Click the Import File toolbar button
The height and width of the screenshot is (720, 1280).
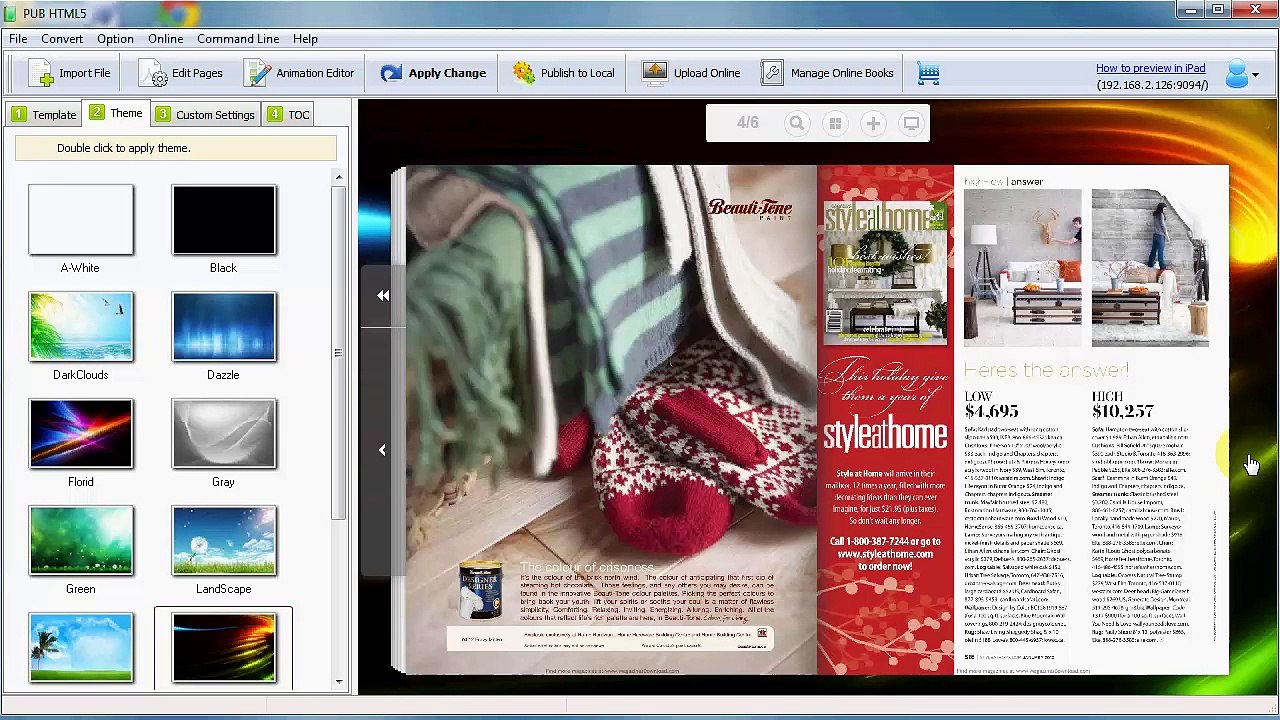pyautogui.click(x=69, y=73)
